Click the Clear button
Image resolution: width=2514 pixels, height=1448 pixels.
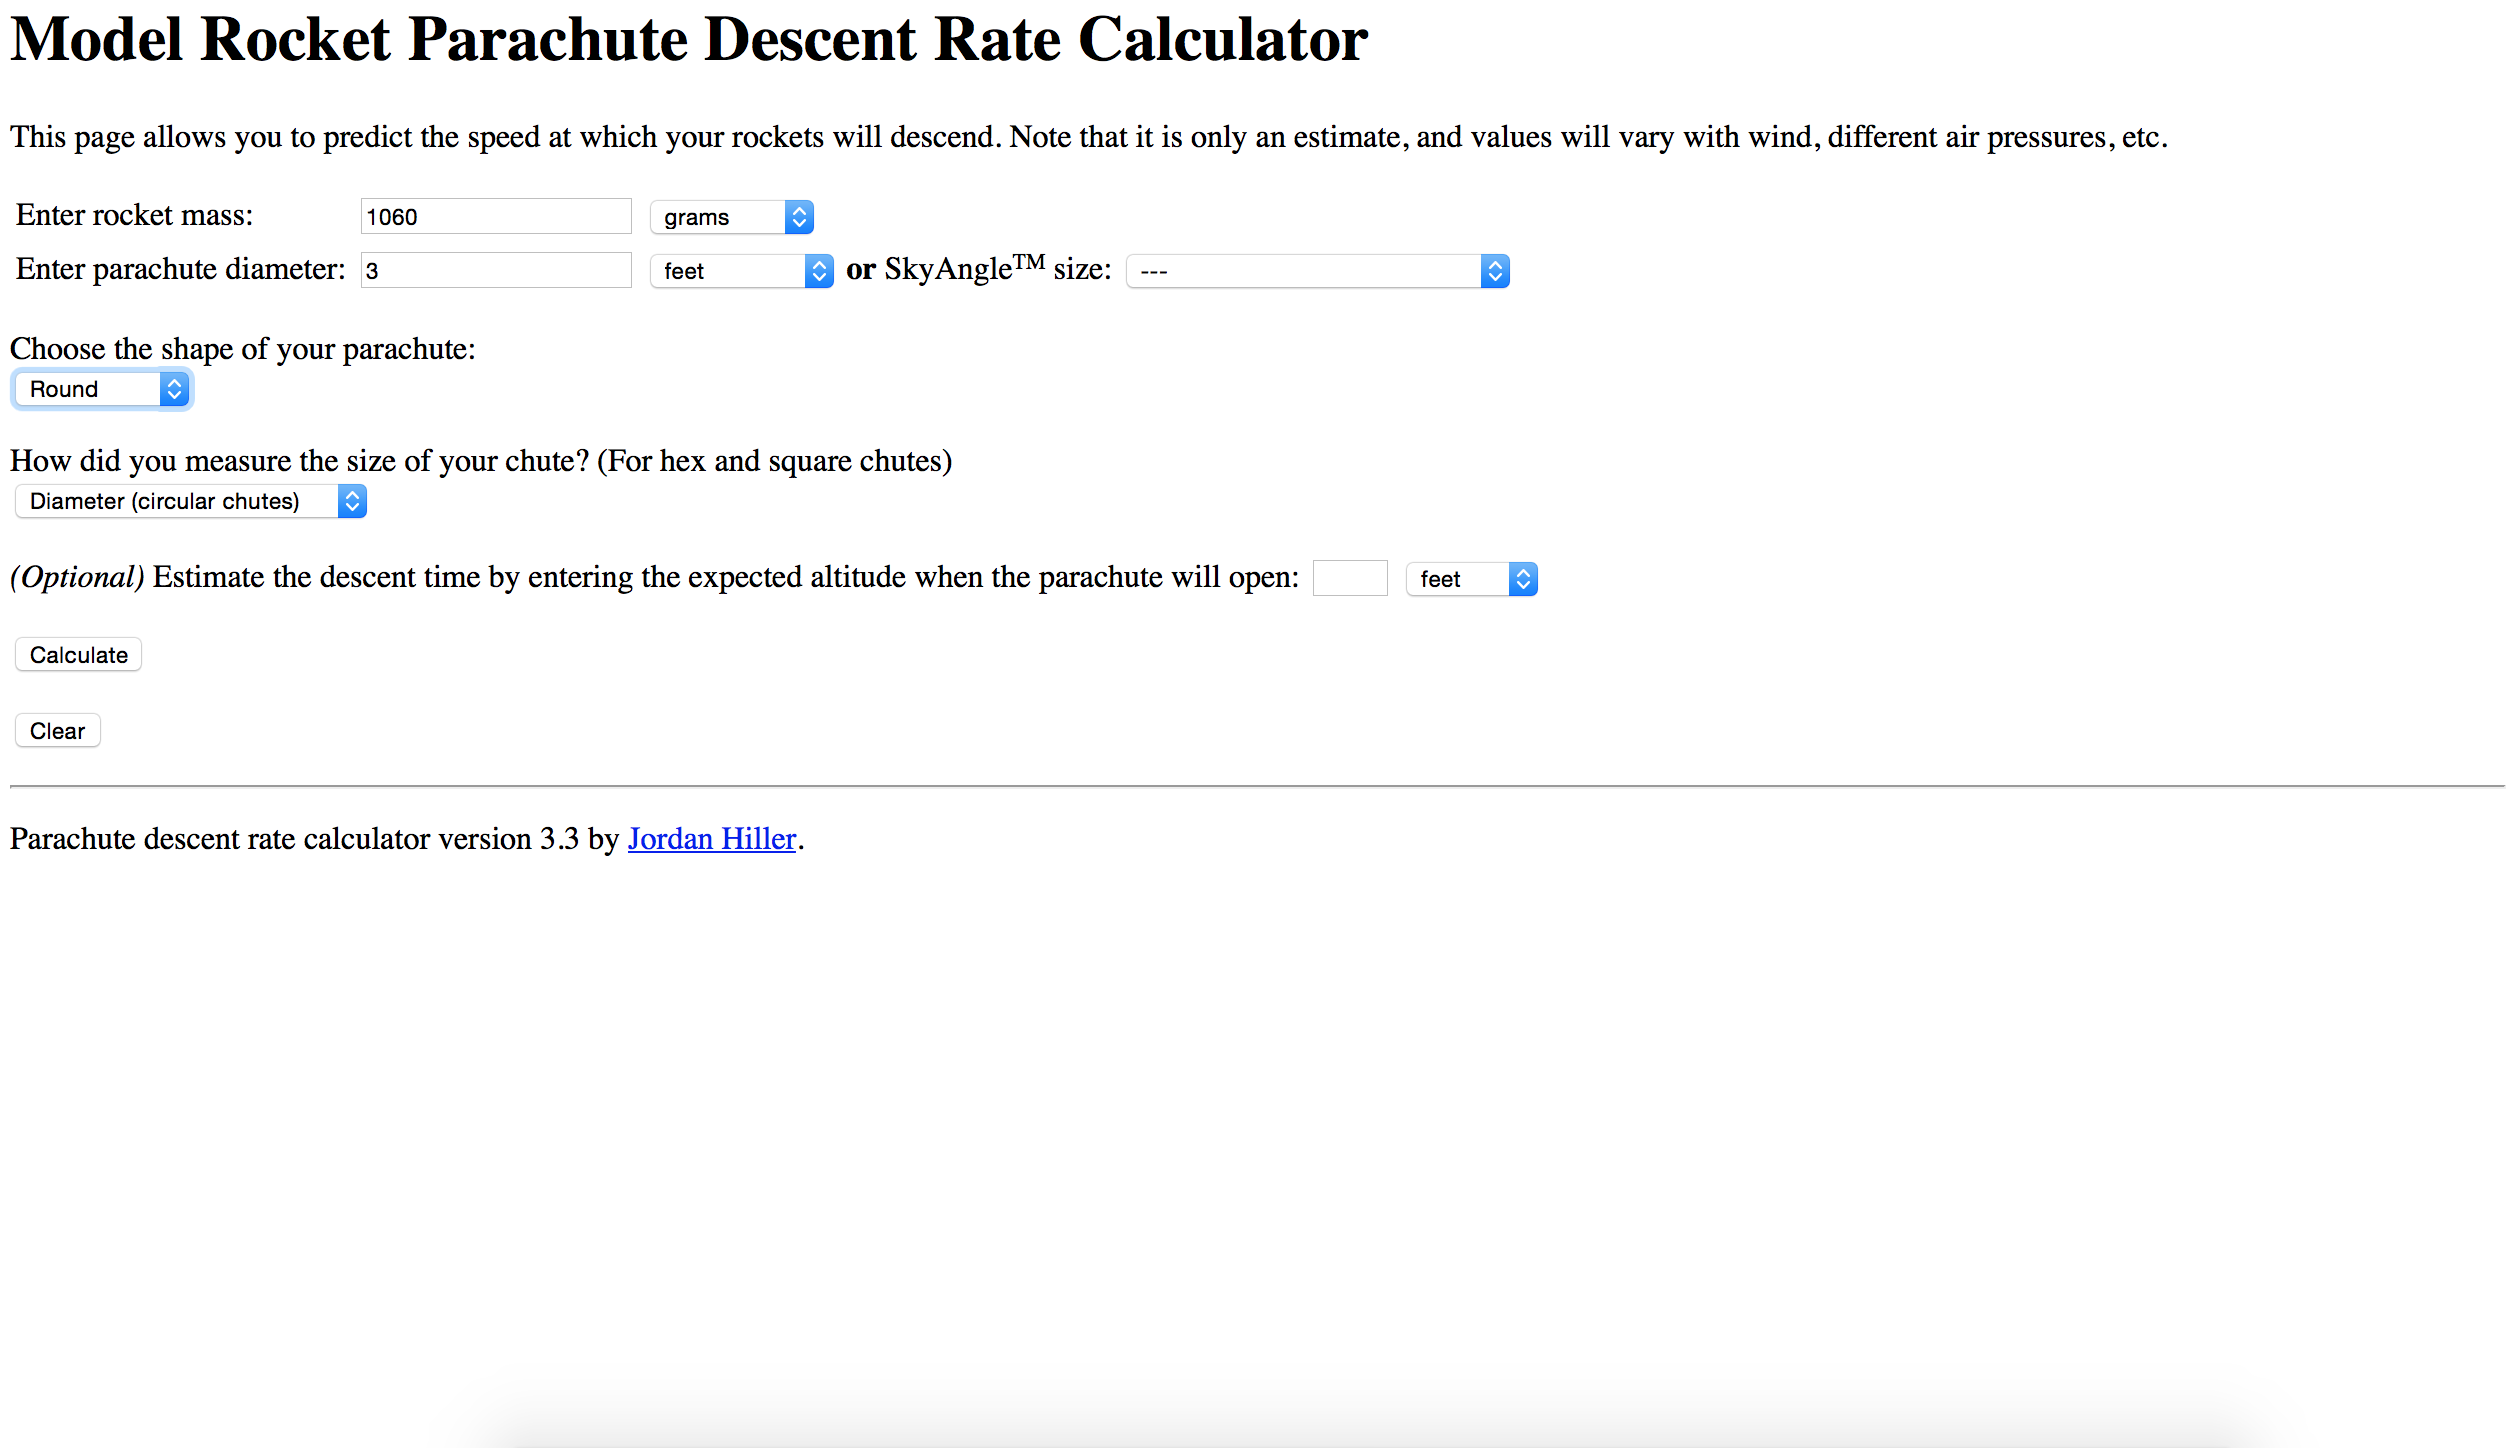click(57, 730)
